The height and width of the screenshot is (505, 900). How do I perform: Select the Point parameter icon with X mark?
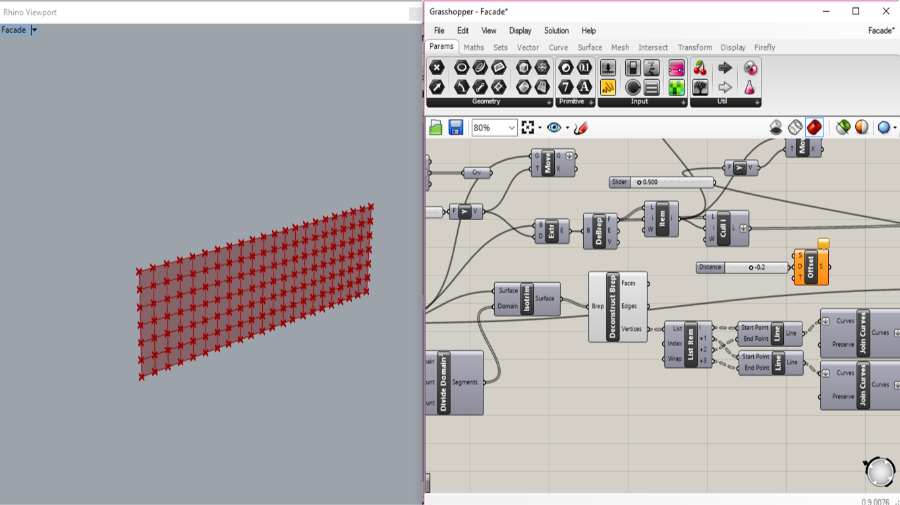tap(437, 68)
